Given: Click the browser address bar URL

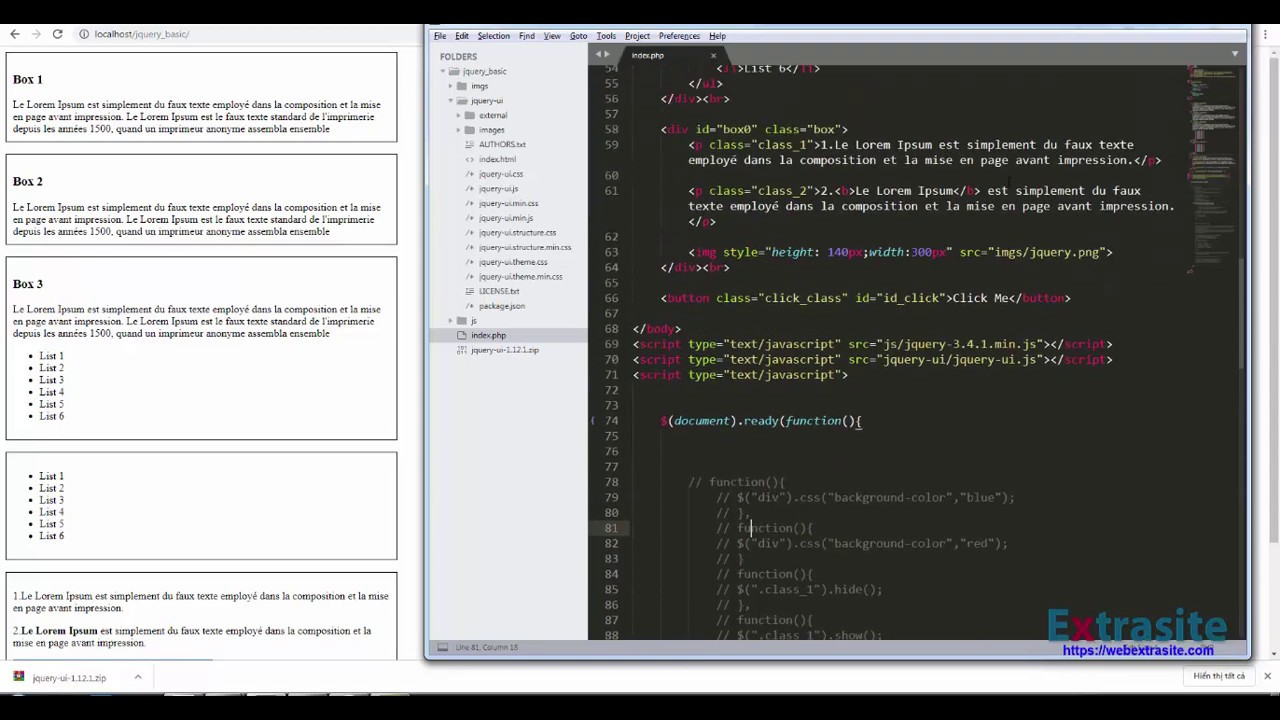Looking at the screenshot, I should [x=142, y=34].
